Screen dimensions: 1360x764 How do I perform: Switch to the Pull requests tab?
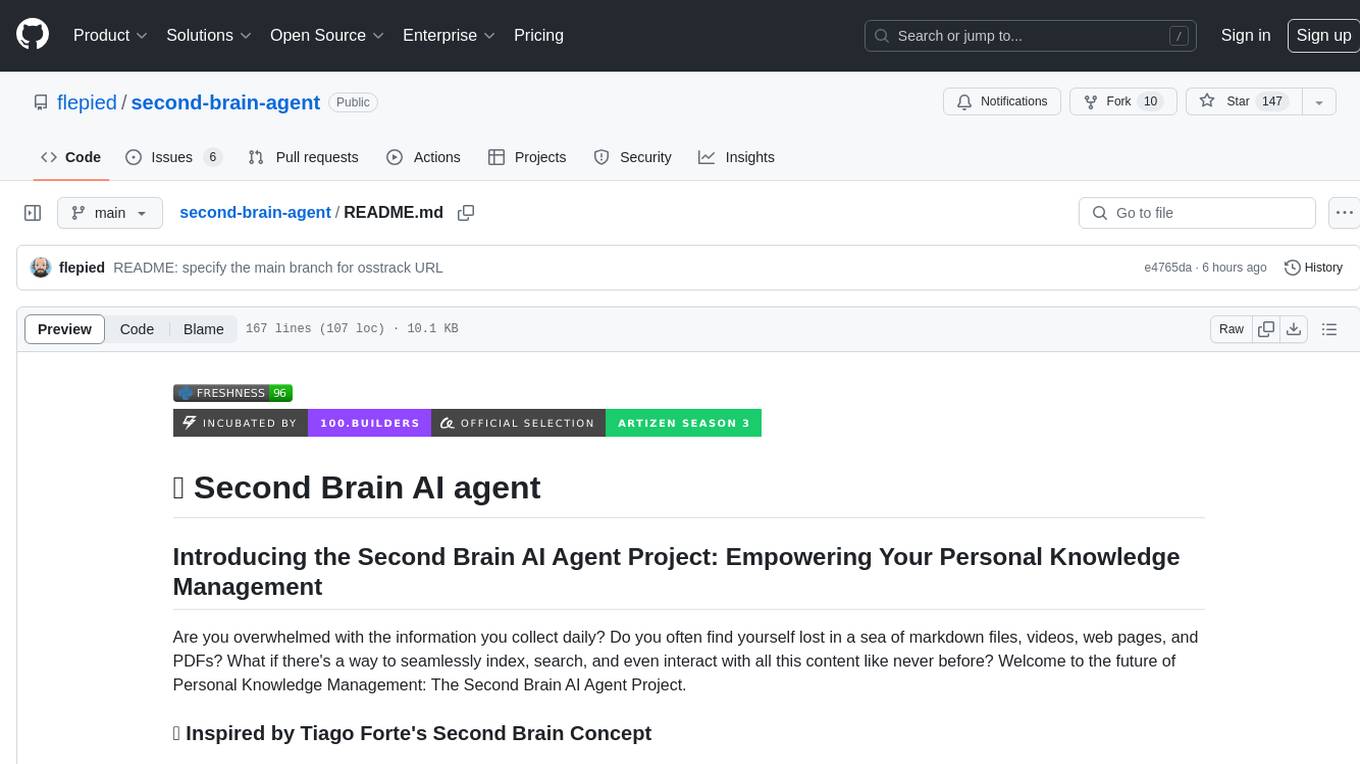point(303,157)
